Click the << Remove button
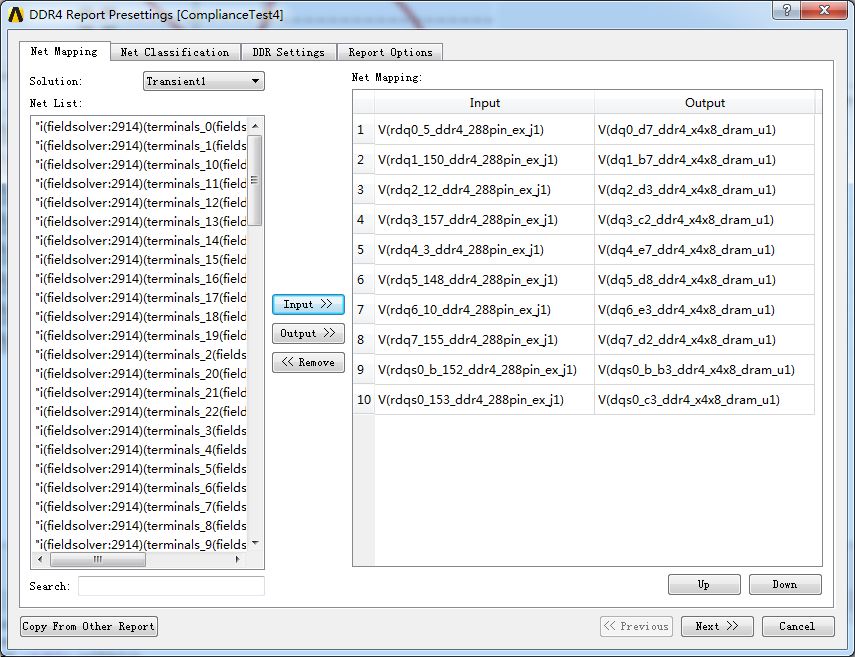 click(x=308, y=363)
